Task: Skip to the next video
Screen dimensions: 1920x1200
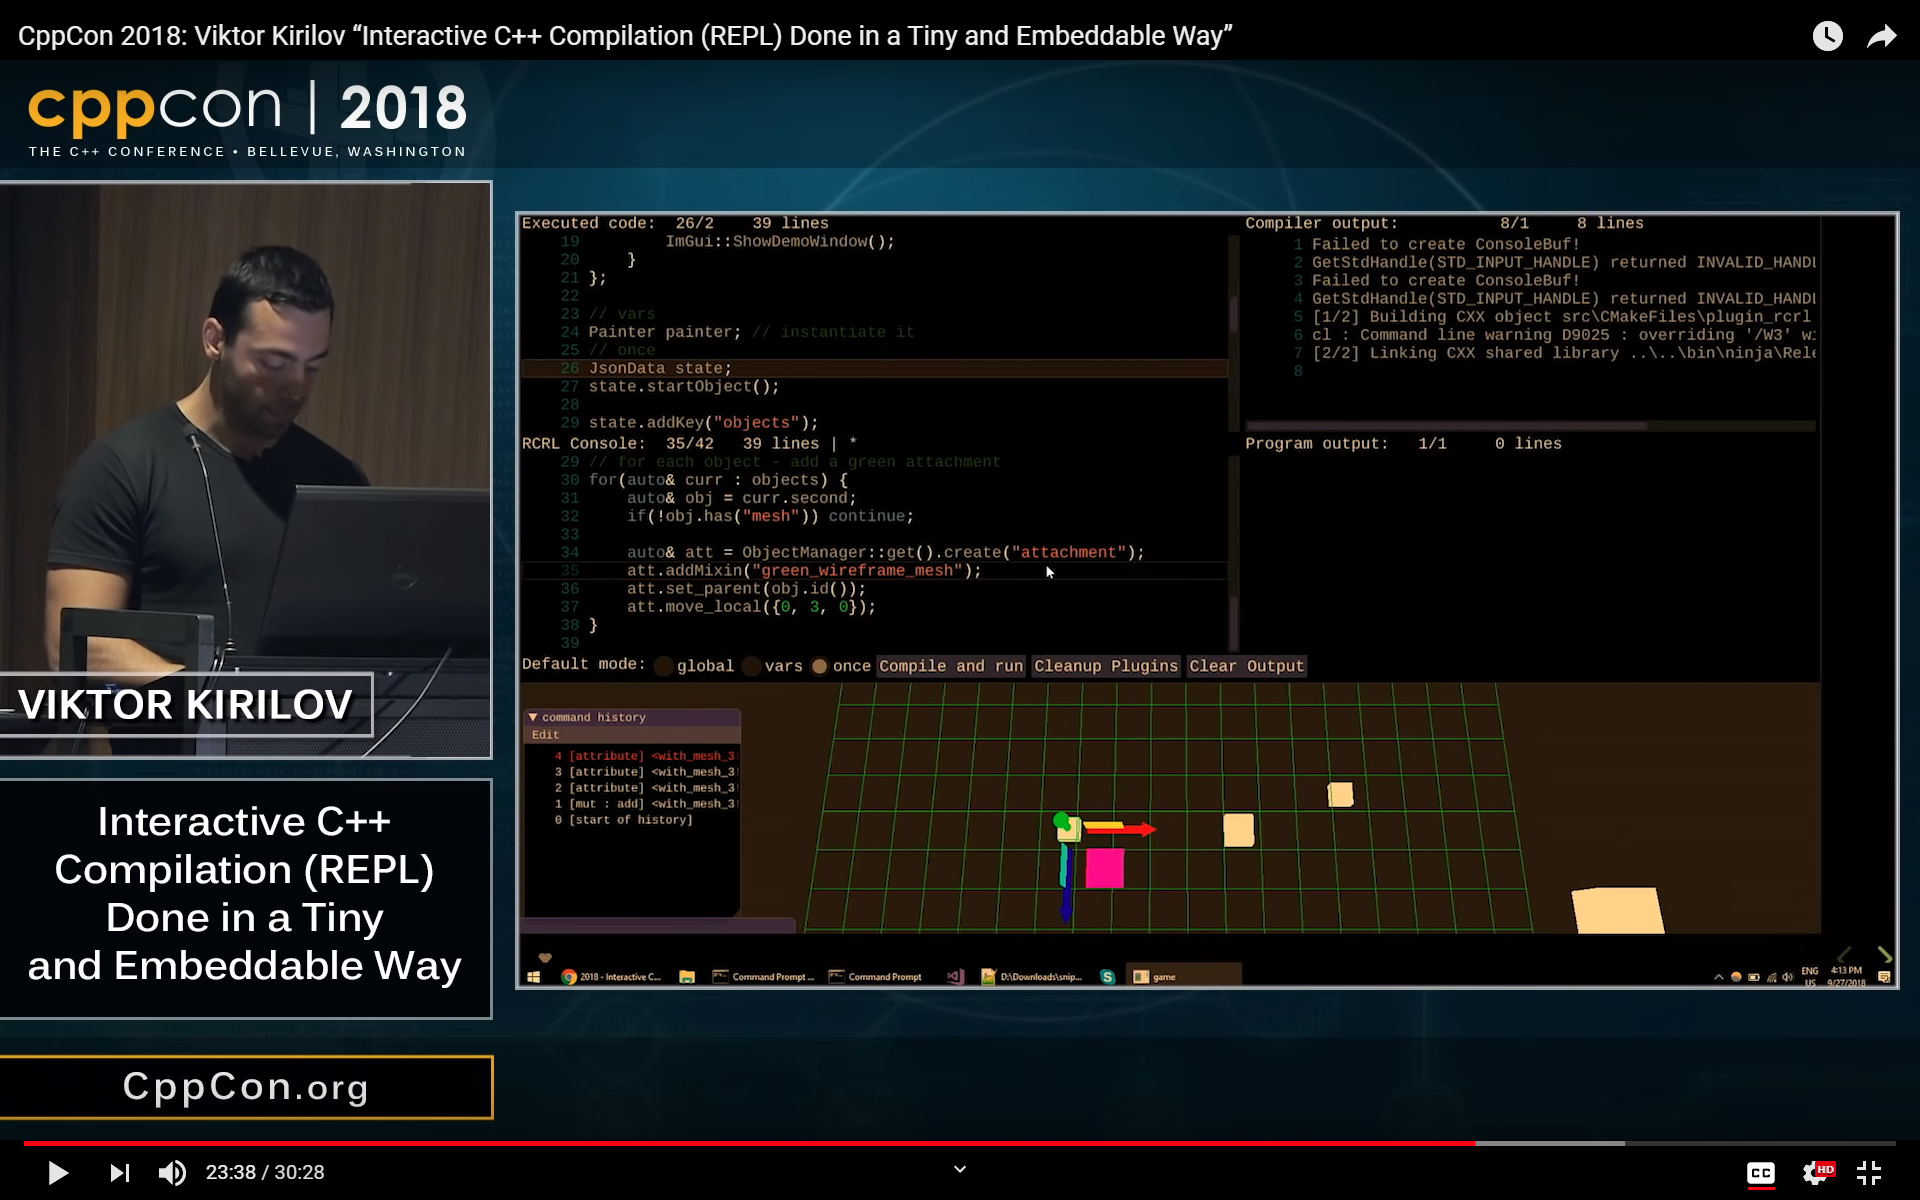Action: (119, 1172)
